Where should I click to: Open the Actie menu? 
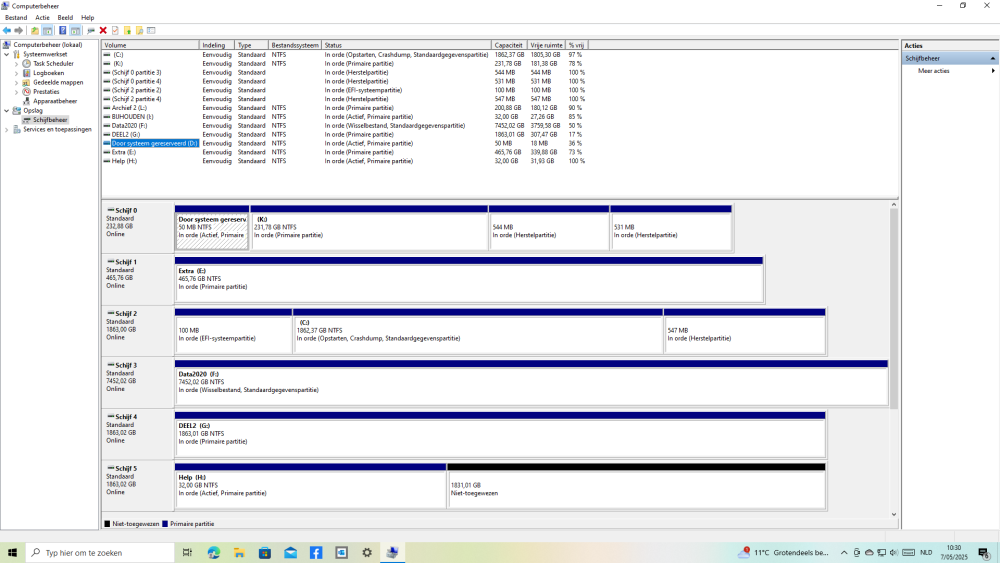(42, 18)
